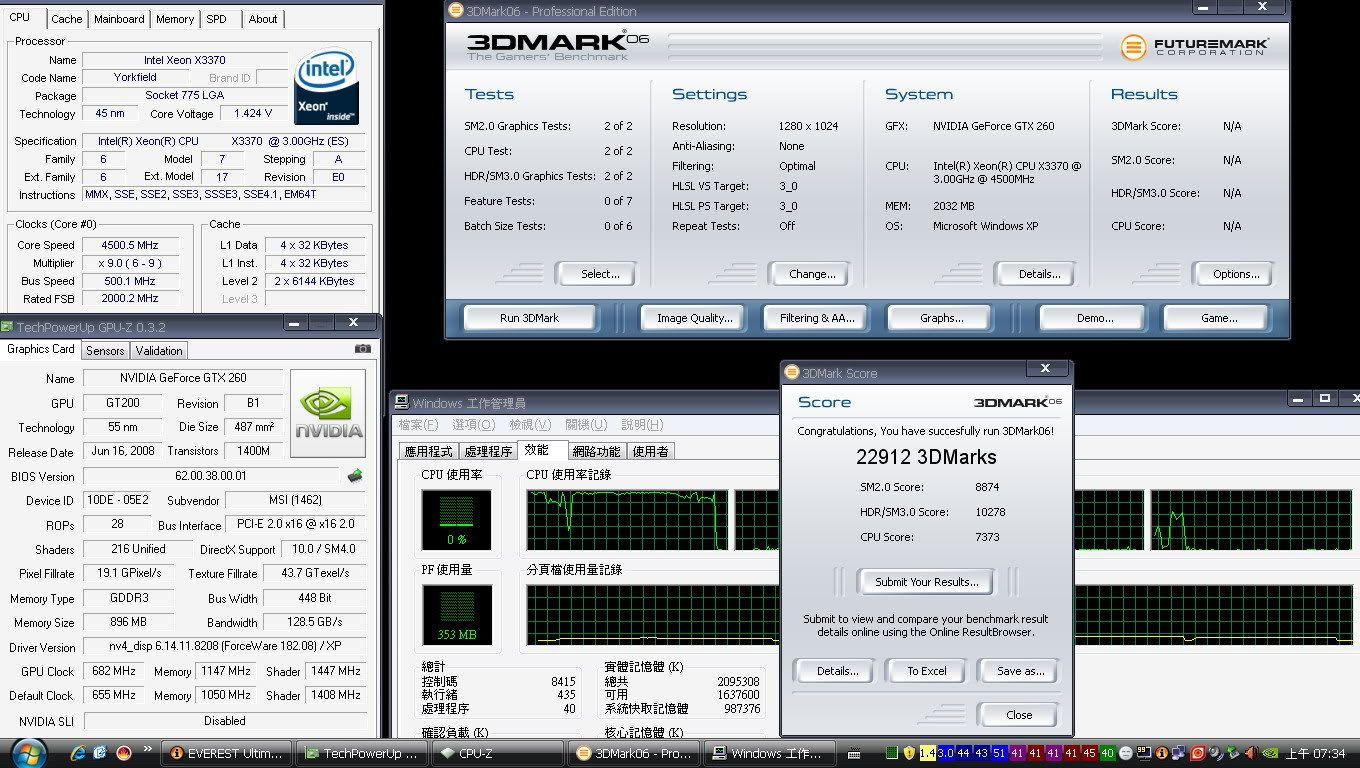Screen dimensions: 1360x768
Task: Open Task Manager 選項(O) menu
Action: pyautogui.click(x=472, y=425)
